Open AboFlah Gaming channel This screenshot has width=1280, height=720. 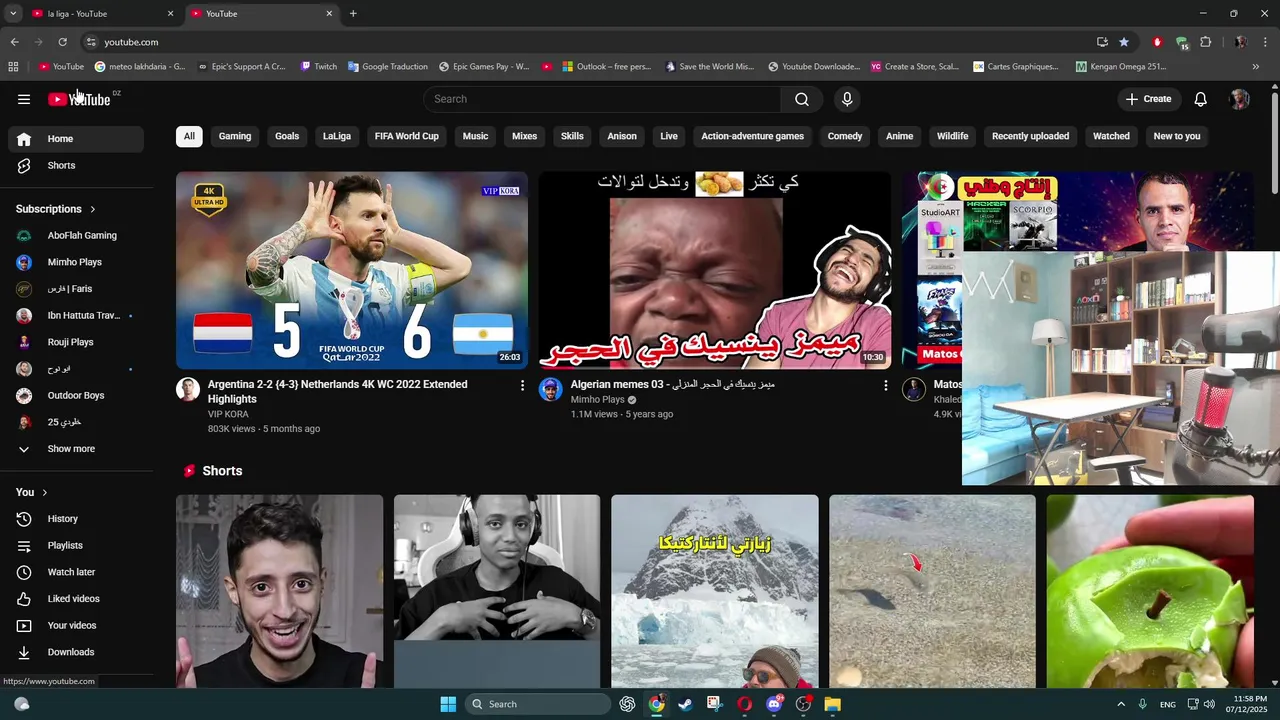(76, 235)
